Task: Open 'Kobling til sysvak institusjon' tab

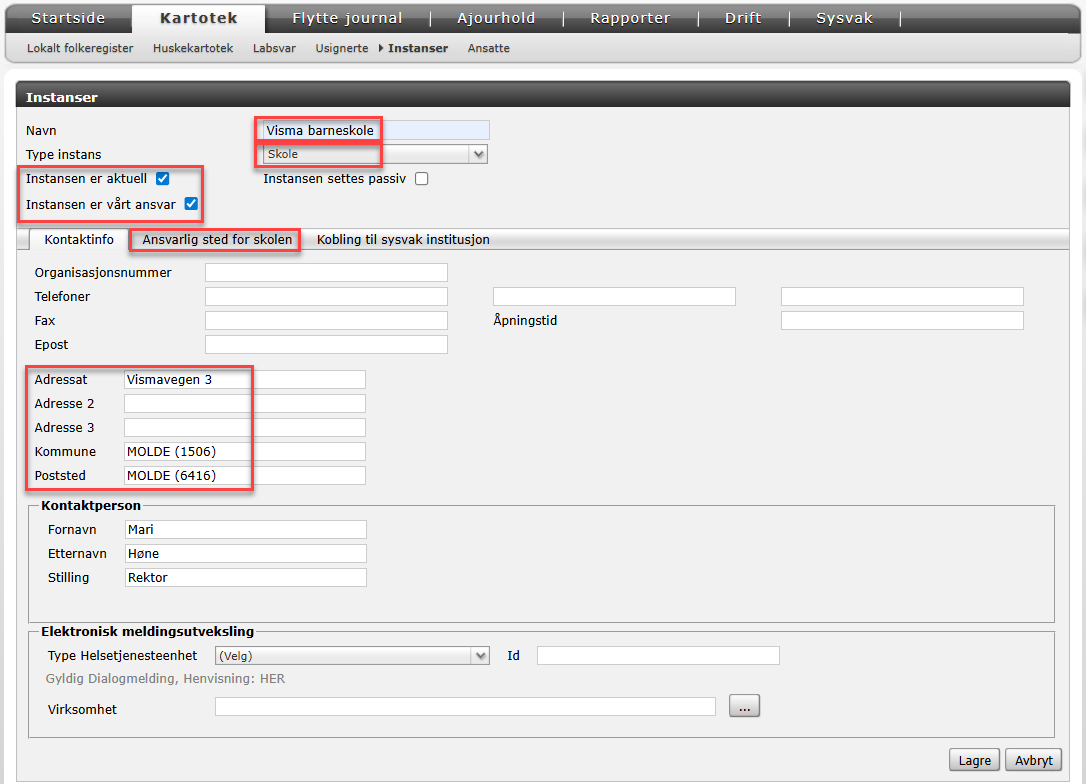Action: 403,240
